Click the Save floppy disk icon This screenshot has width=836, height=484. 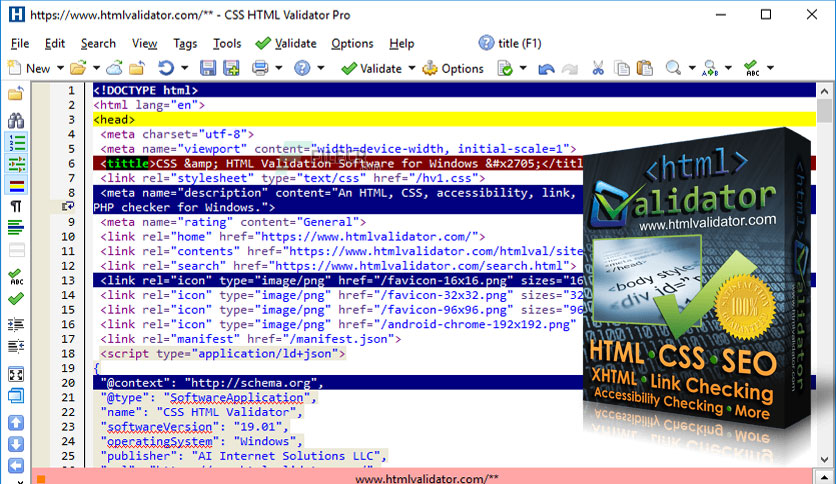pos(207,68)
